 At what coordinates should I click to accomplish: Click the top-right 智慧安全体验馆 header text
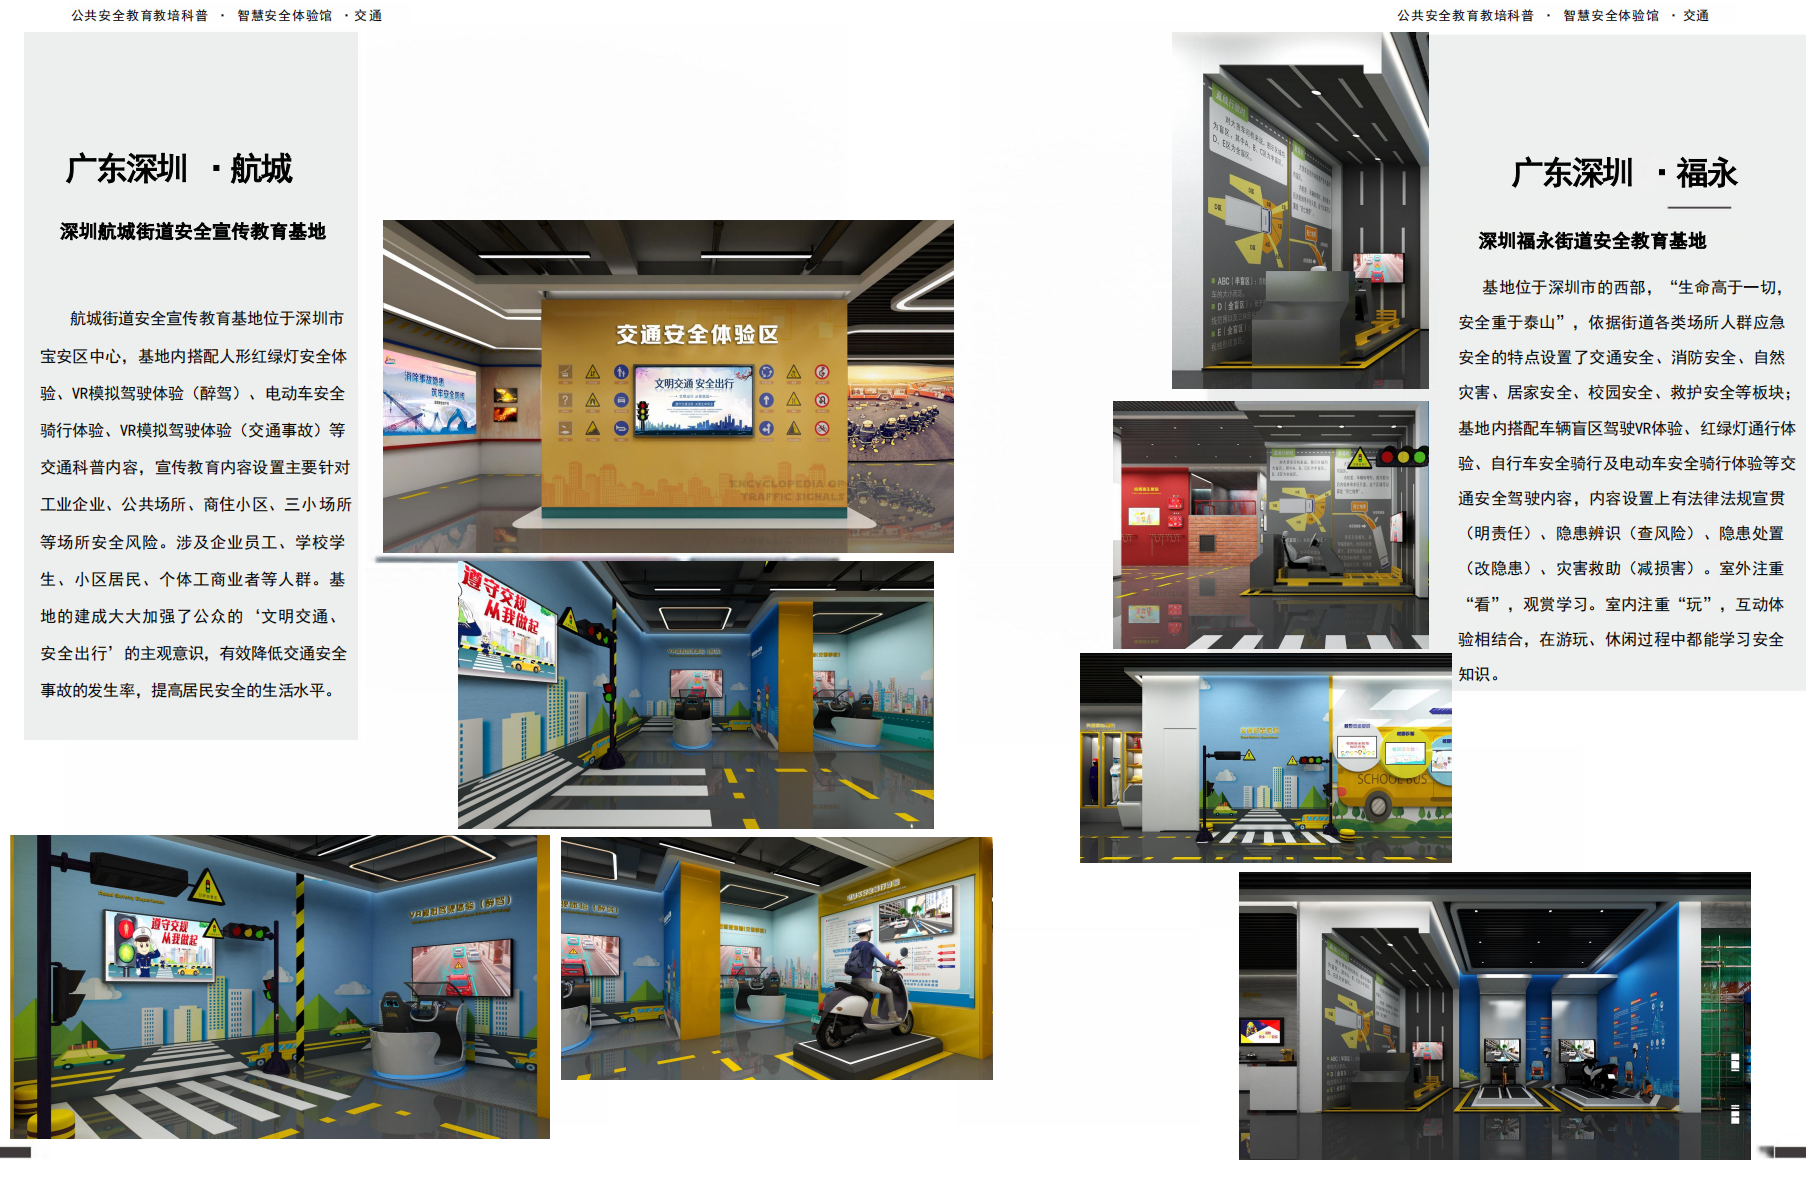1610,16
